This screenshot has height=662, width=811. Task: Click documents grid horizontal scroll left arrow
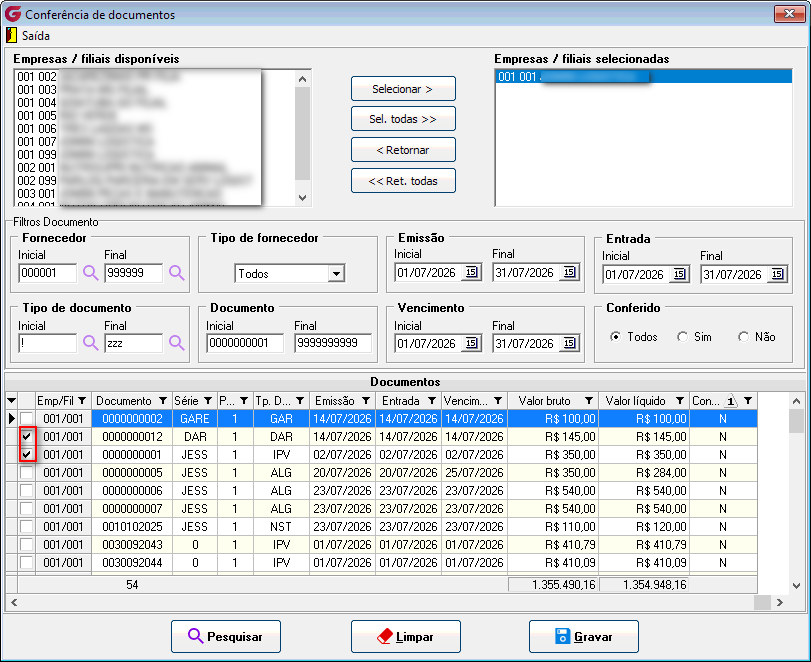pos(14,603)
